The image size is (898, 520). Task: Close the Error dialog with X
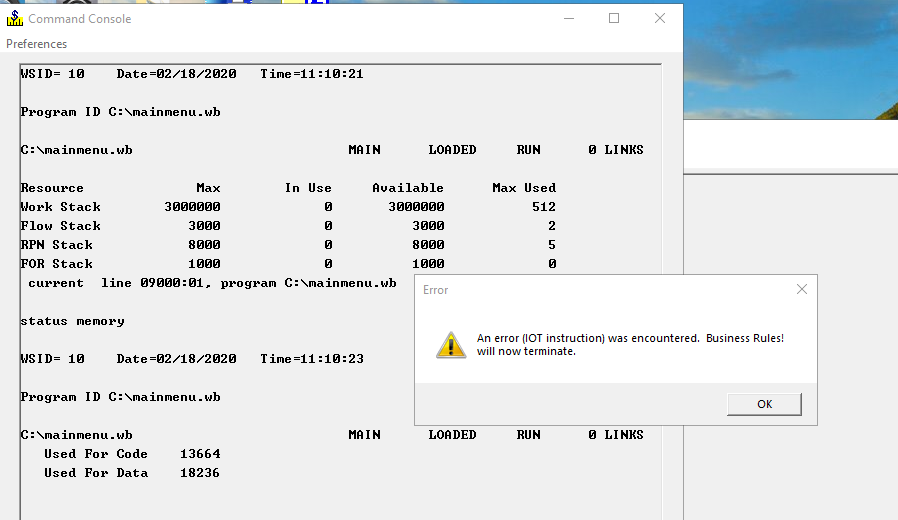pos(801,290)
